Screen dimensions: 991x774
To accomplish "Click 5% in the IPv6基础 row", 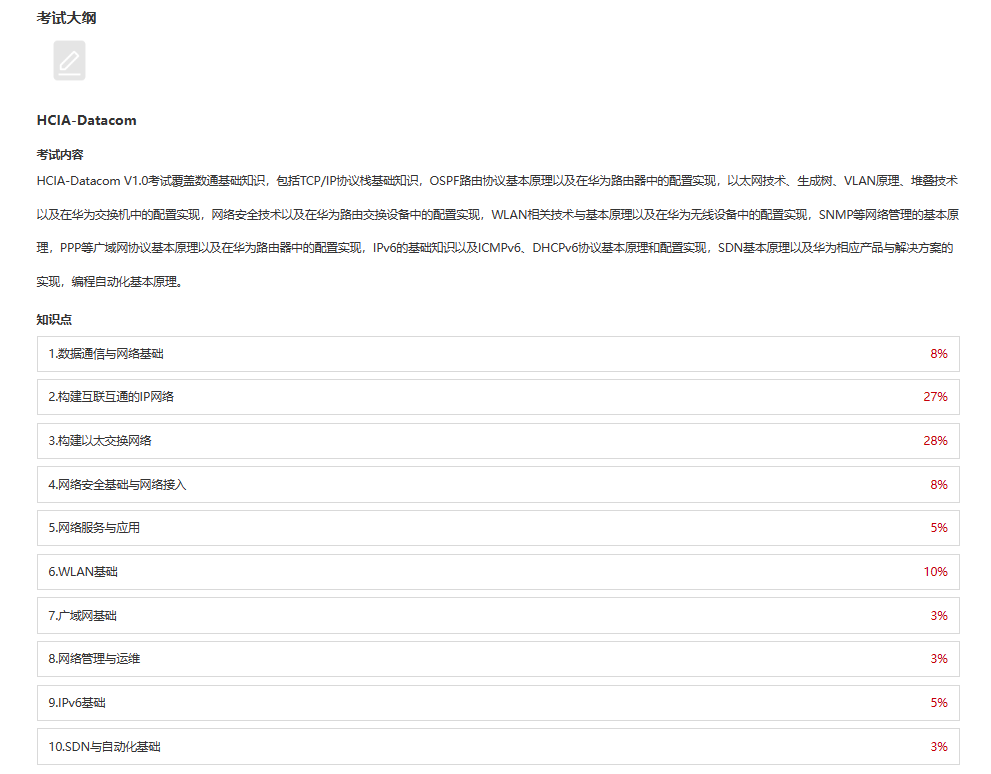I will click(939, 703).
